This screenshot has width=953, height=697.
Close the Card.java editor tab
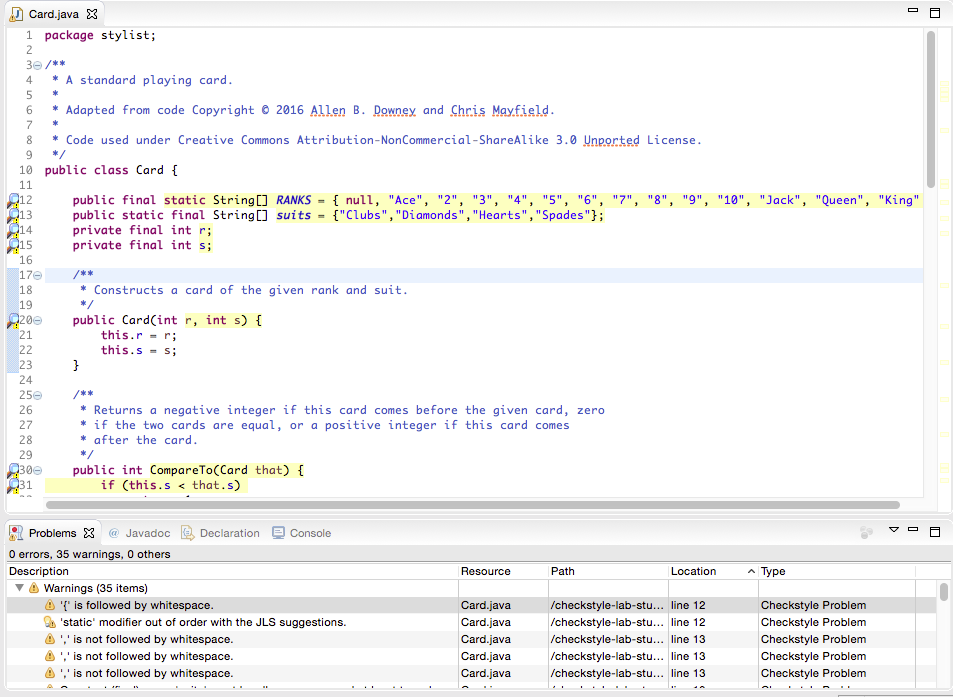pos(92,14)
